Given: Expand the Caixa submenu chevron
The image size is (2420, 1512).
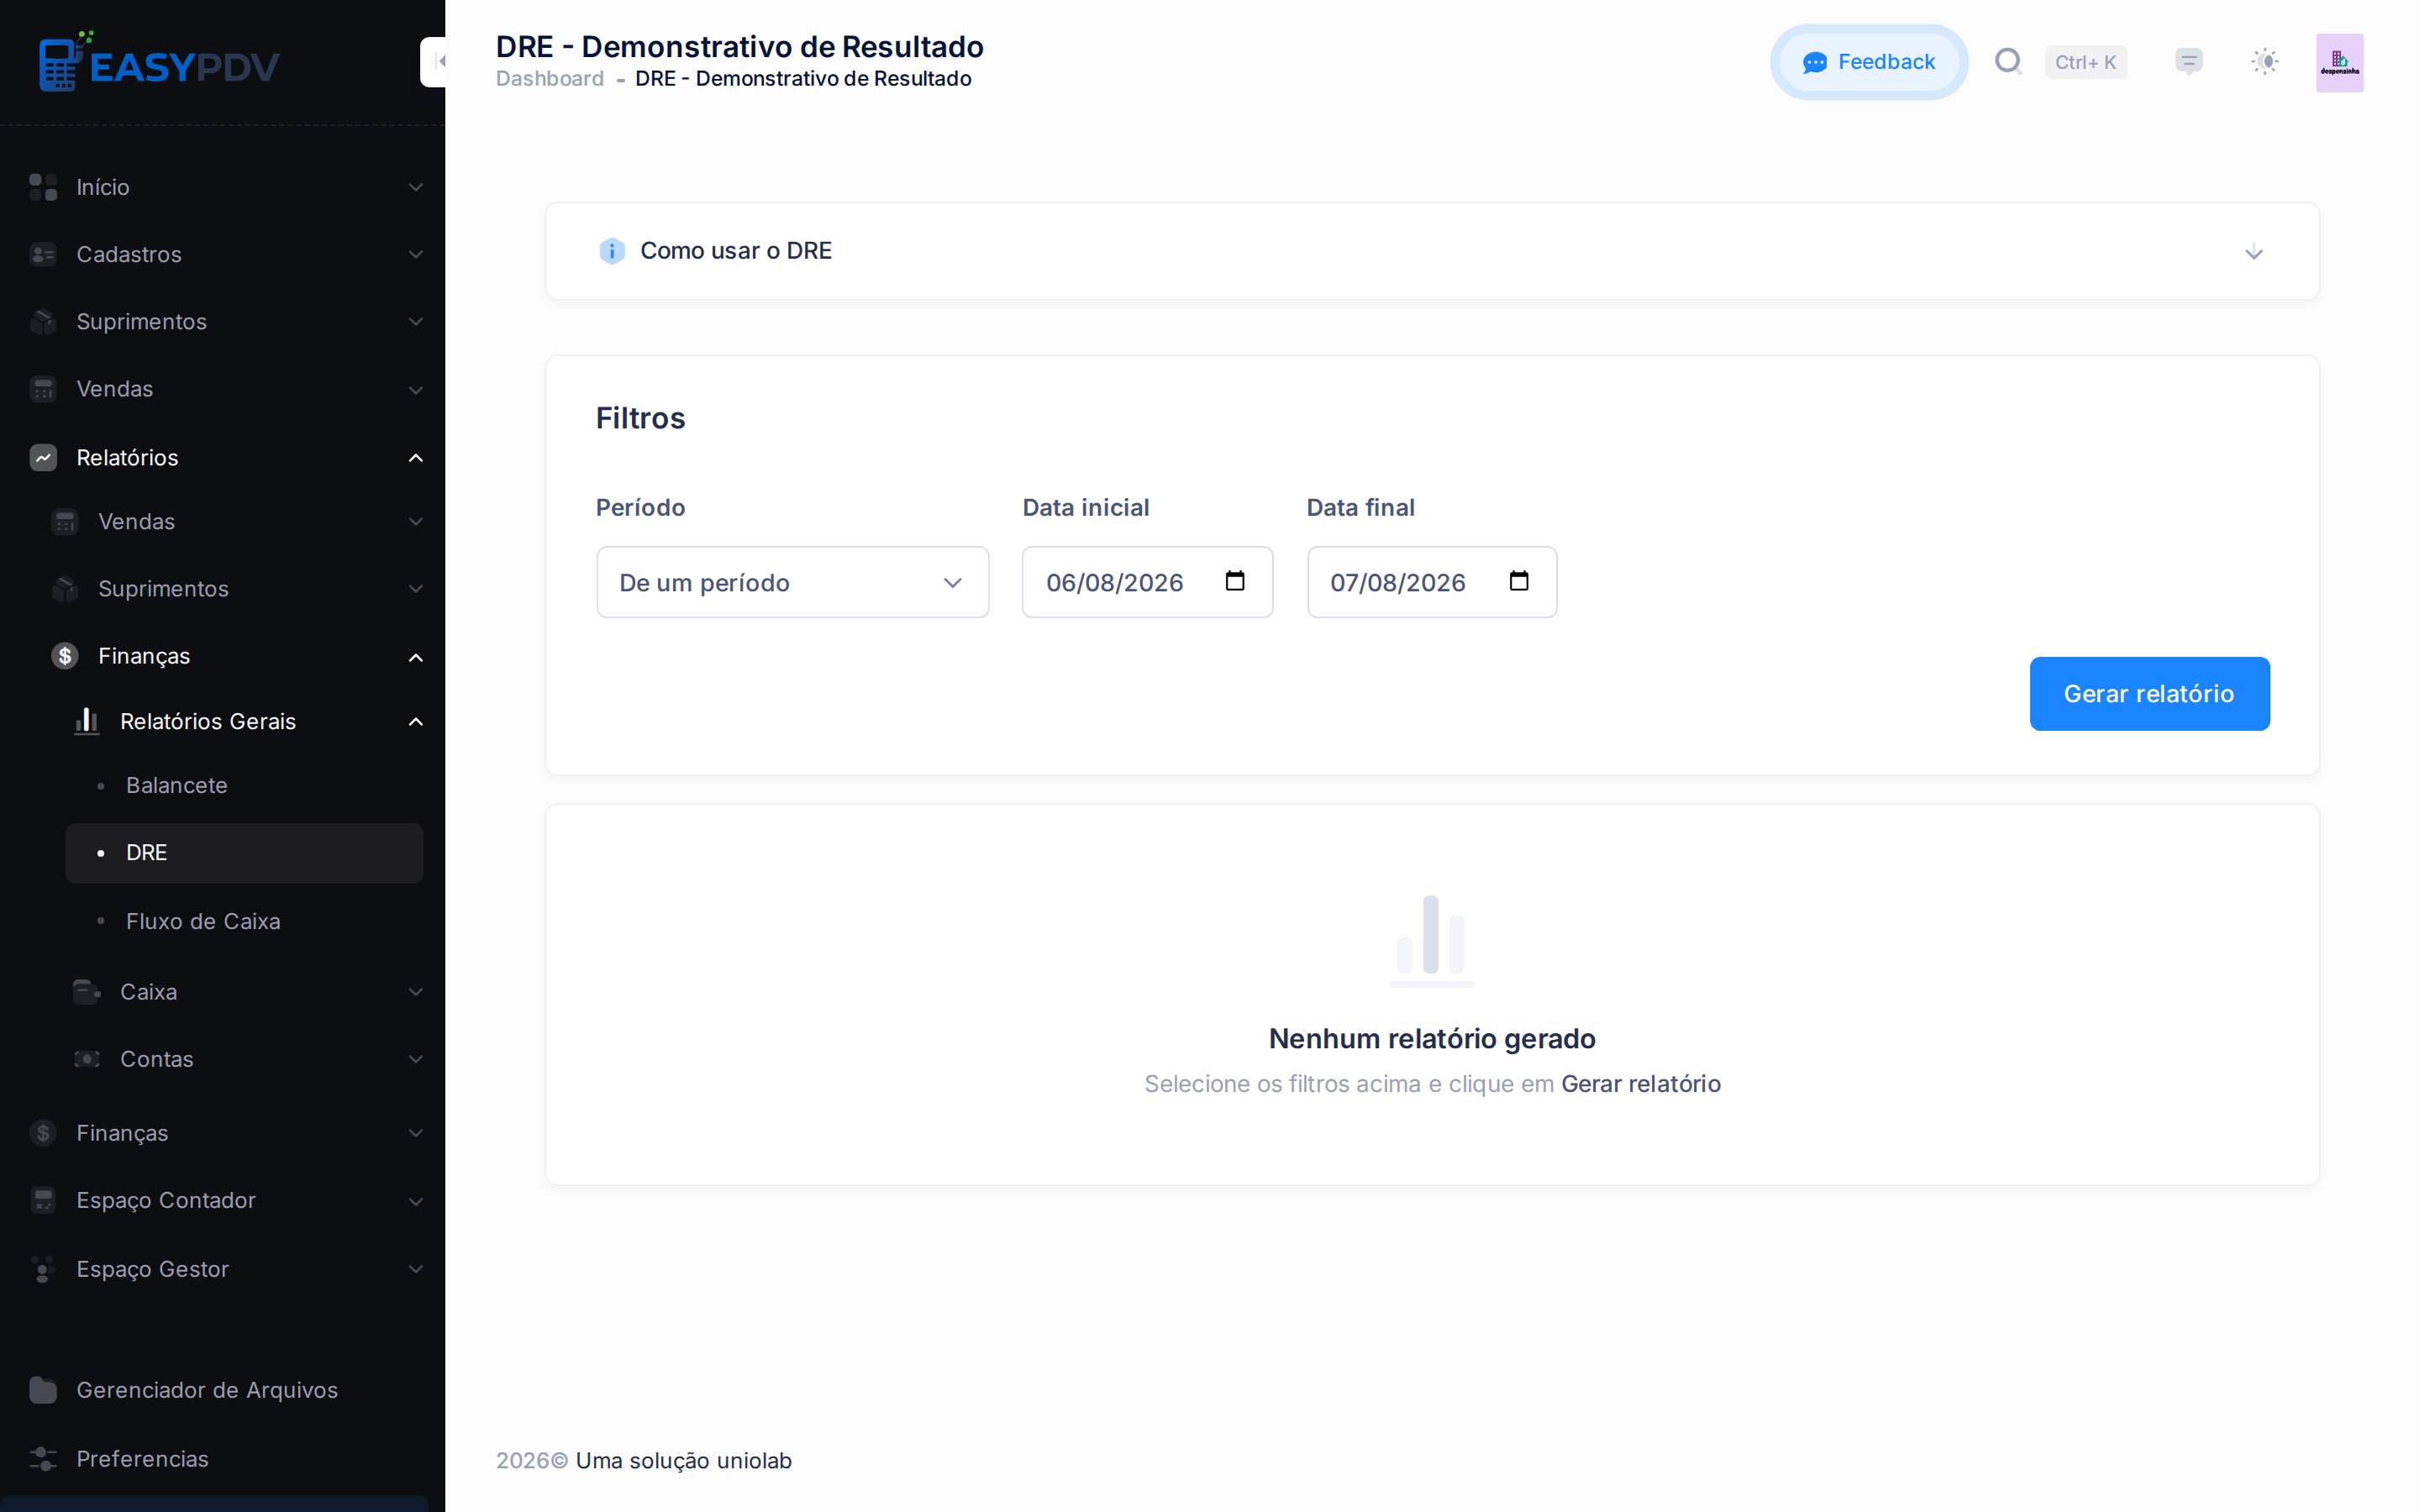Looking at the screenshot, I should [x=416, y=992].
